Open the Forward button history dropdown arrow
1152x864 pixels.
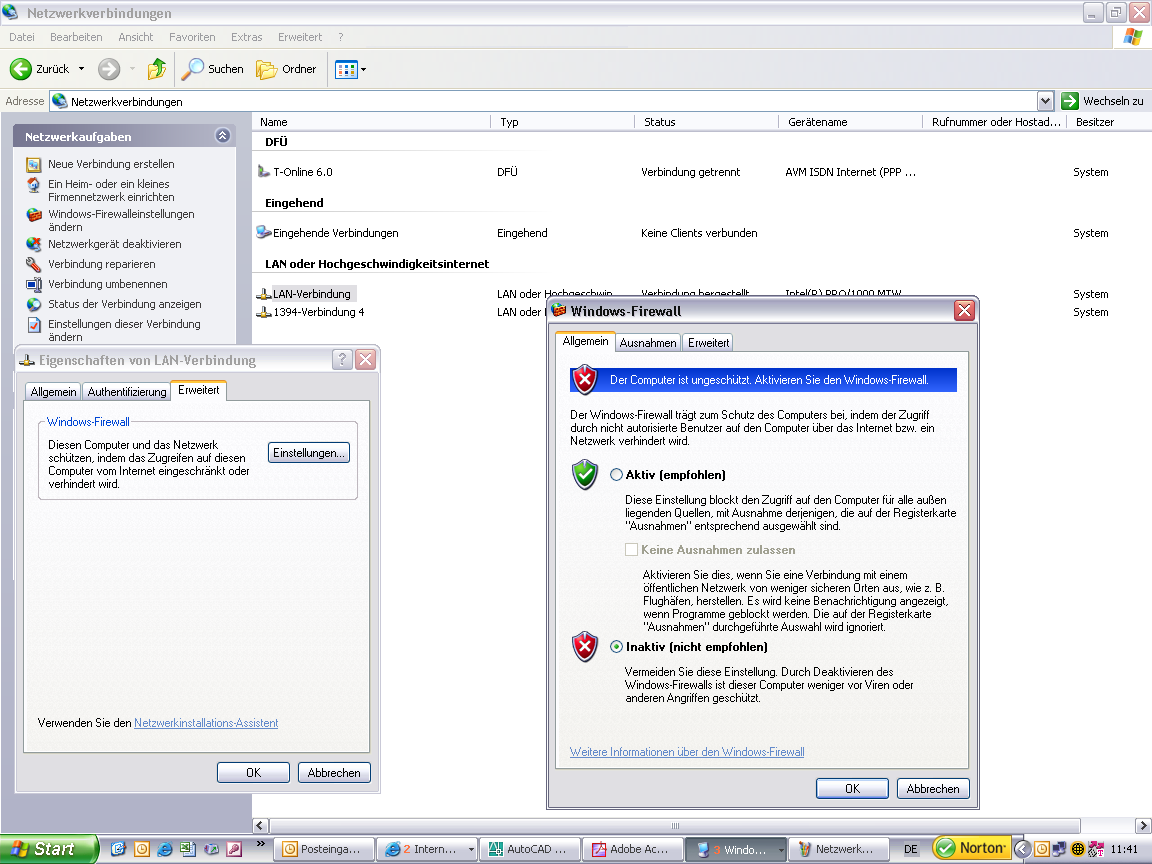point(132,69)
